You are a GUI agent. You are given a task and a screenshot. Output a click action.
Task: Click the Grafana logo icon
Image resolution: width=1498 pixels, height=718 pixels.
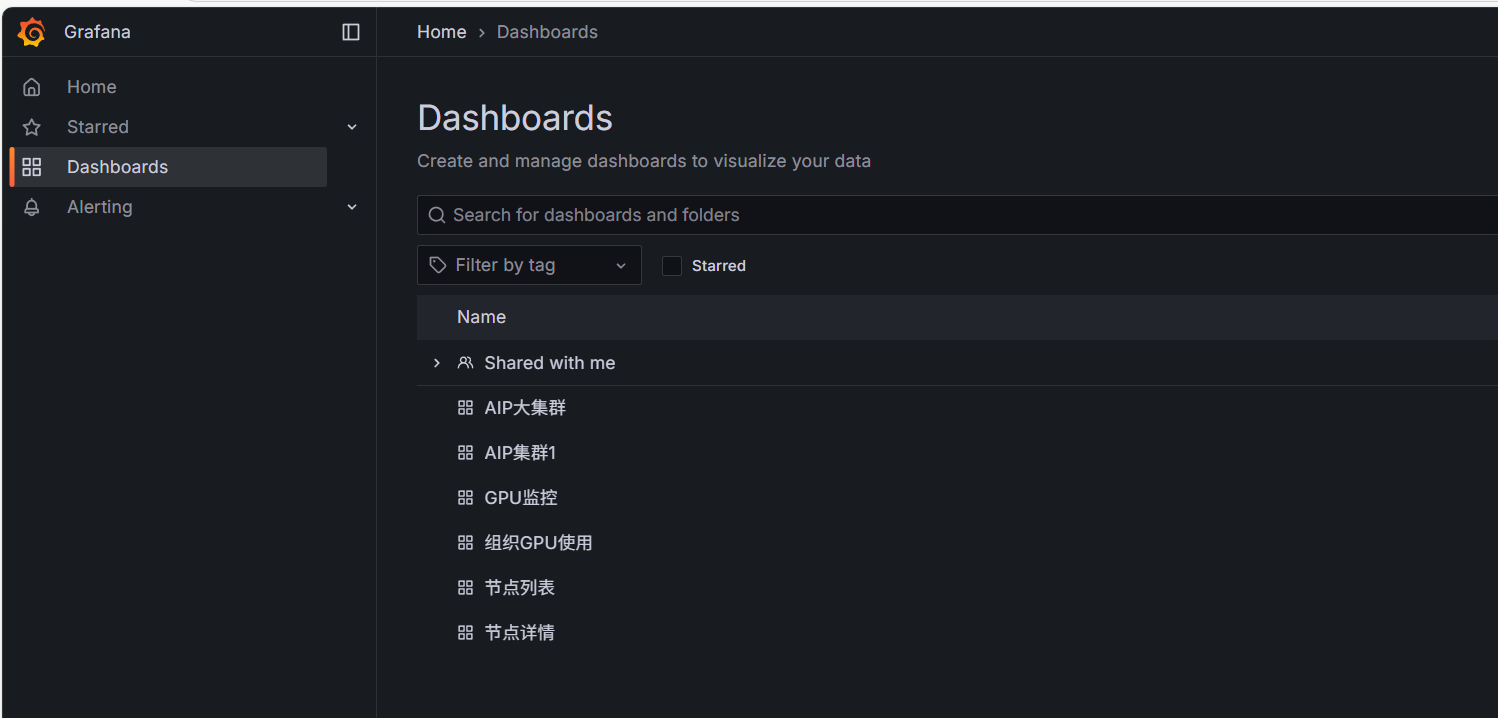point(32,32)
